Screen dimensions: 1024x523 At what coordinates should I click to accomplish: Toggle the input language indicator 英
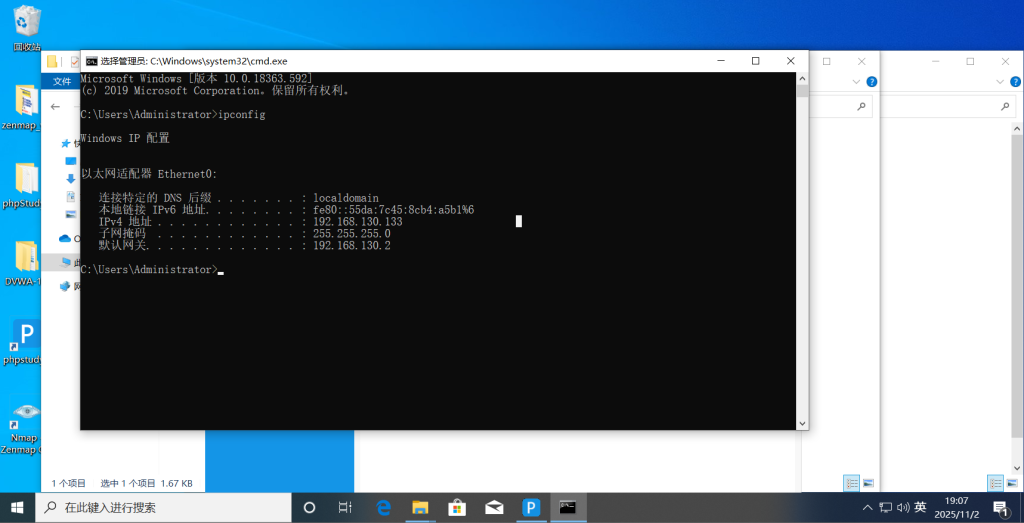pos(920,507)
